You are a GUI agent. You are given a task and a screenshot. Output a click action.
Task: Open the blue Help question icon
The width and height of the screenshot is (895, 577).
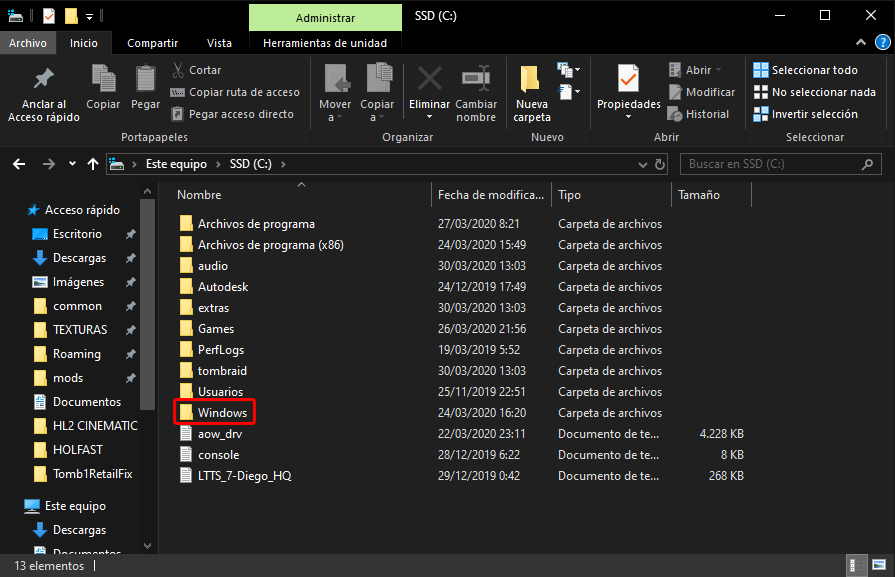pyautogui.click(x=882, y=42)
